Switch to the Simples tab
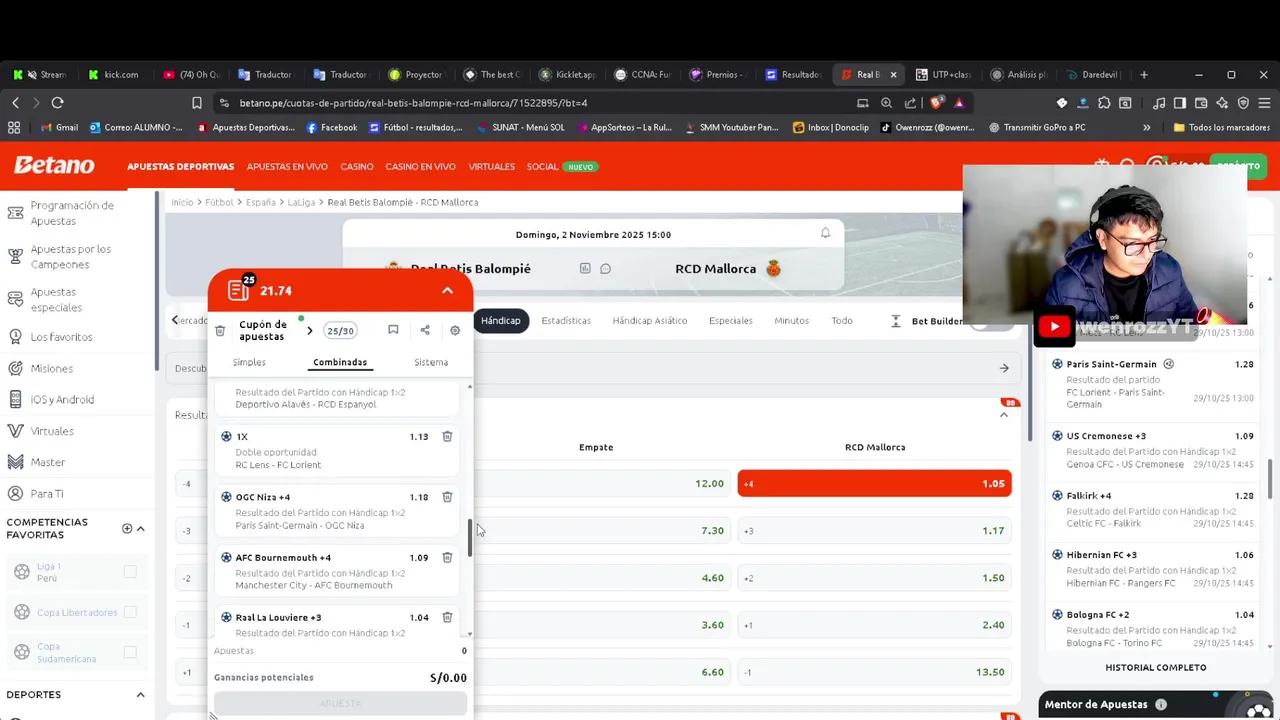This screenshot has width=1280, height=720. pos(249,362)
